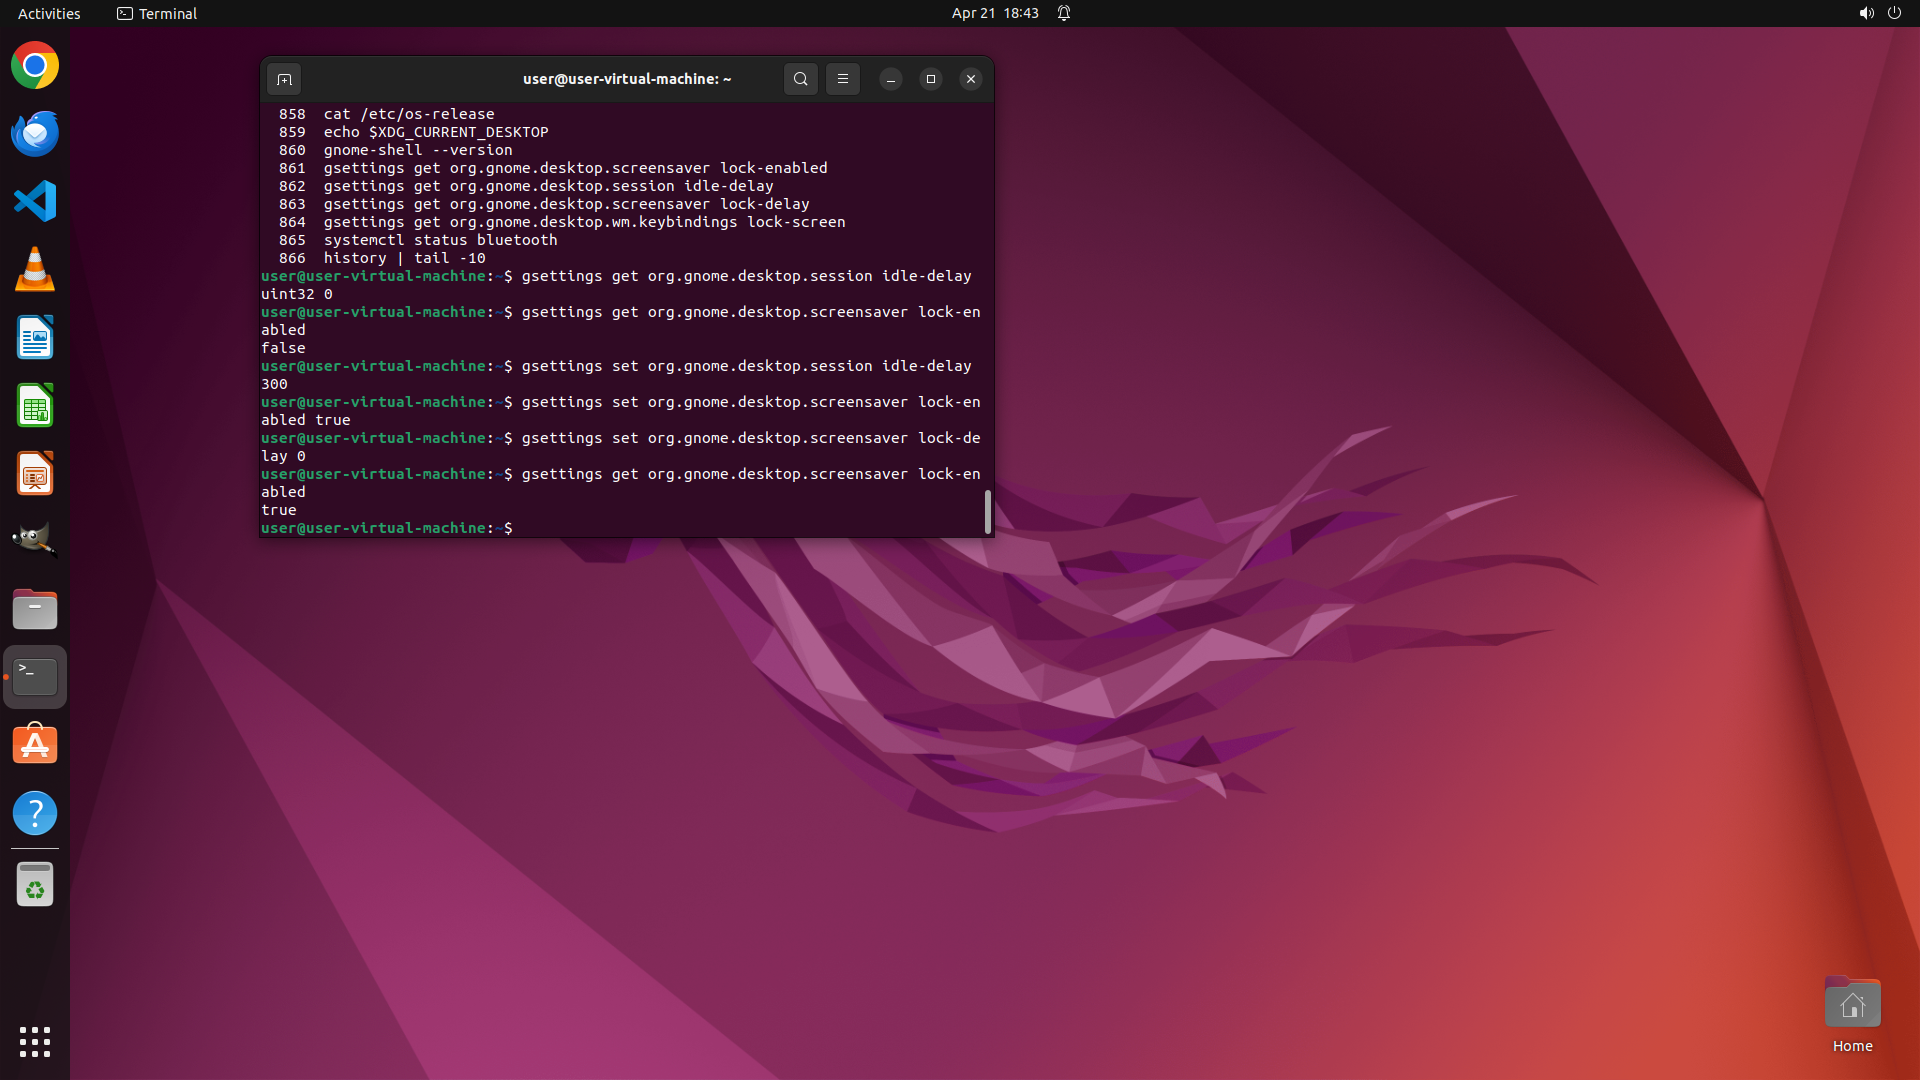Open LibreOffice Writer from dock
The width and height of the screenshot is (1920, 1080).
tap(35, 338)
